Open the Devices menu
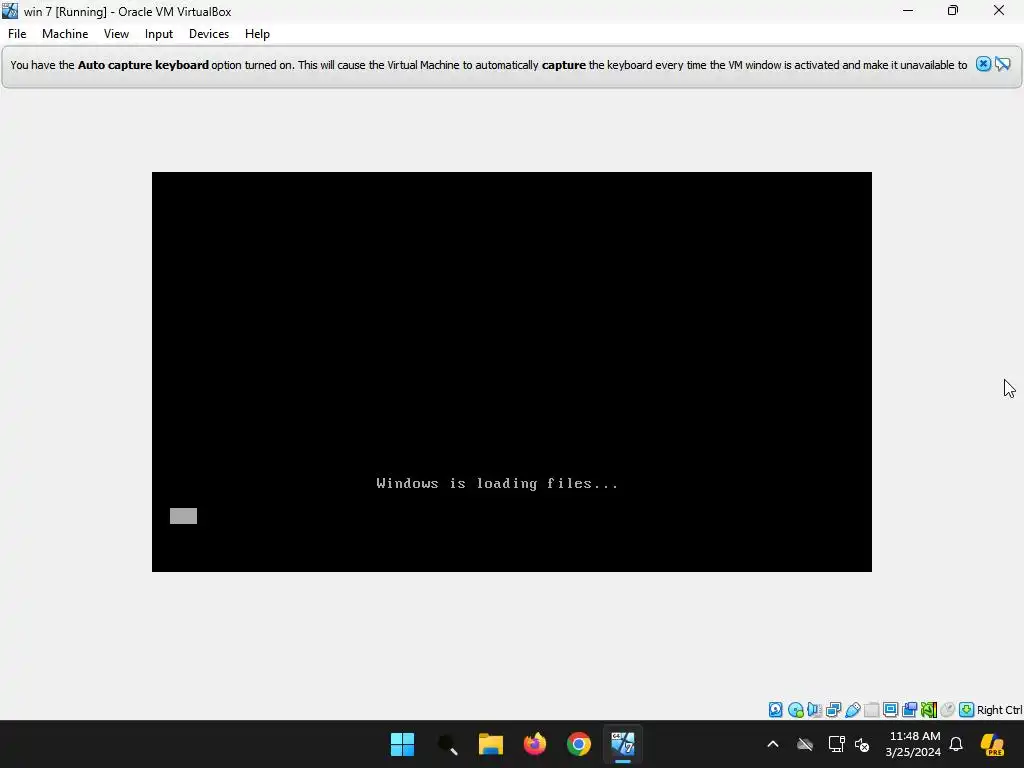This screenshot has height=768, width=1024. [x=209, y=34]
